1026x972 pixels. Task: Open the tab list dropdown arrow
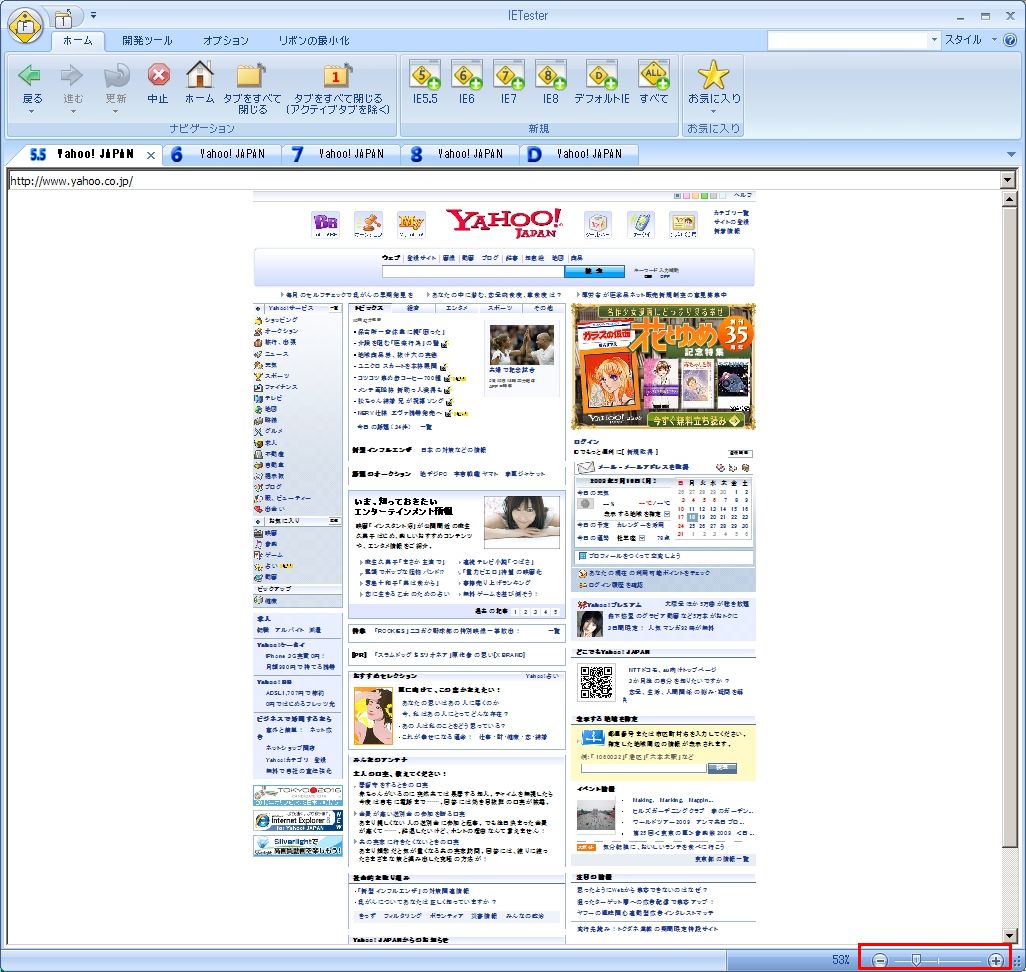point(1011,154)
